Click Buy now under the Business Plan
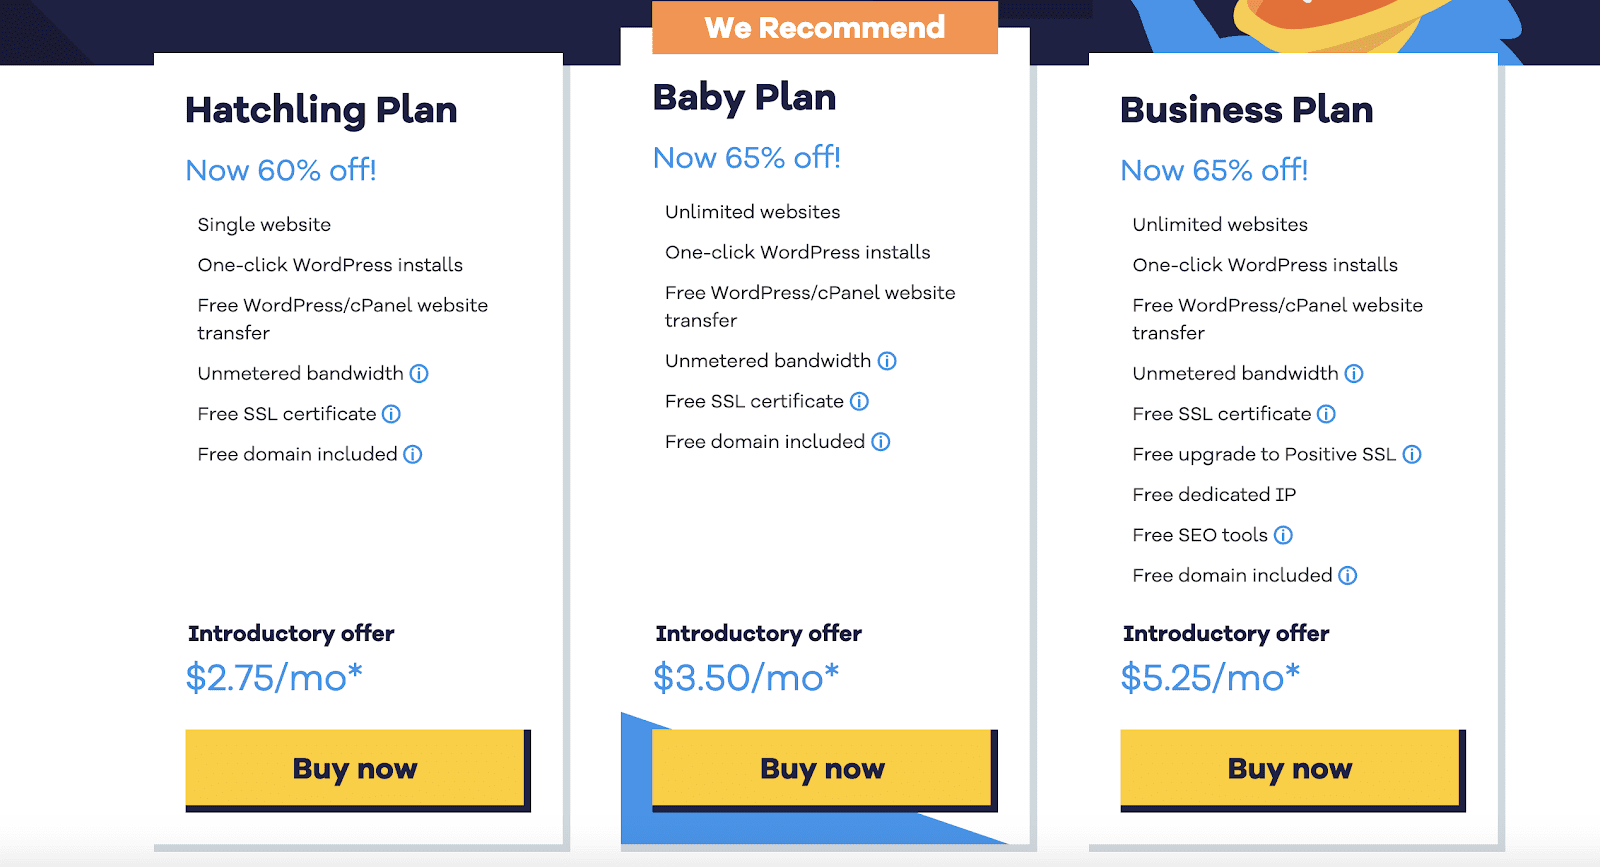 point(1289,768)
